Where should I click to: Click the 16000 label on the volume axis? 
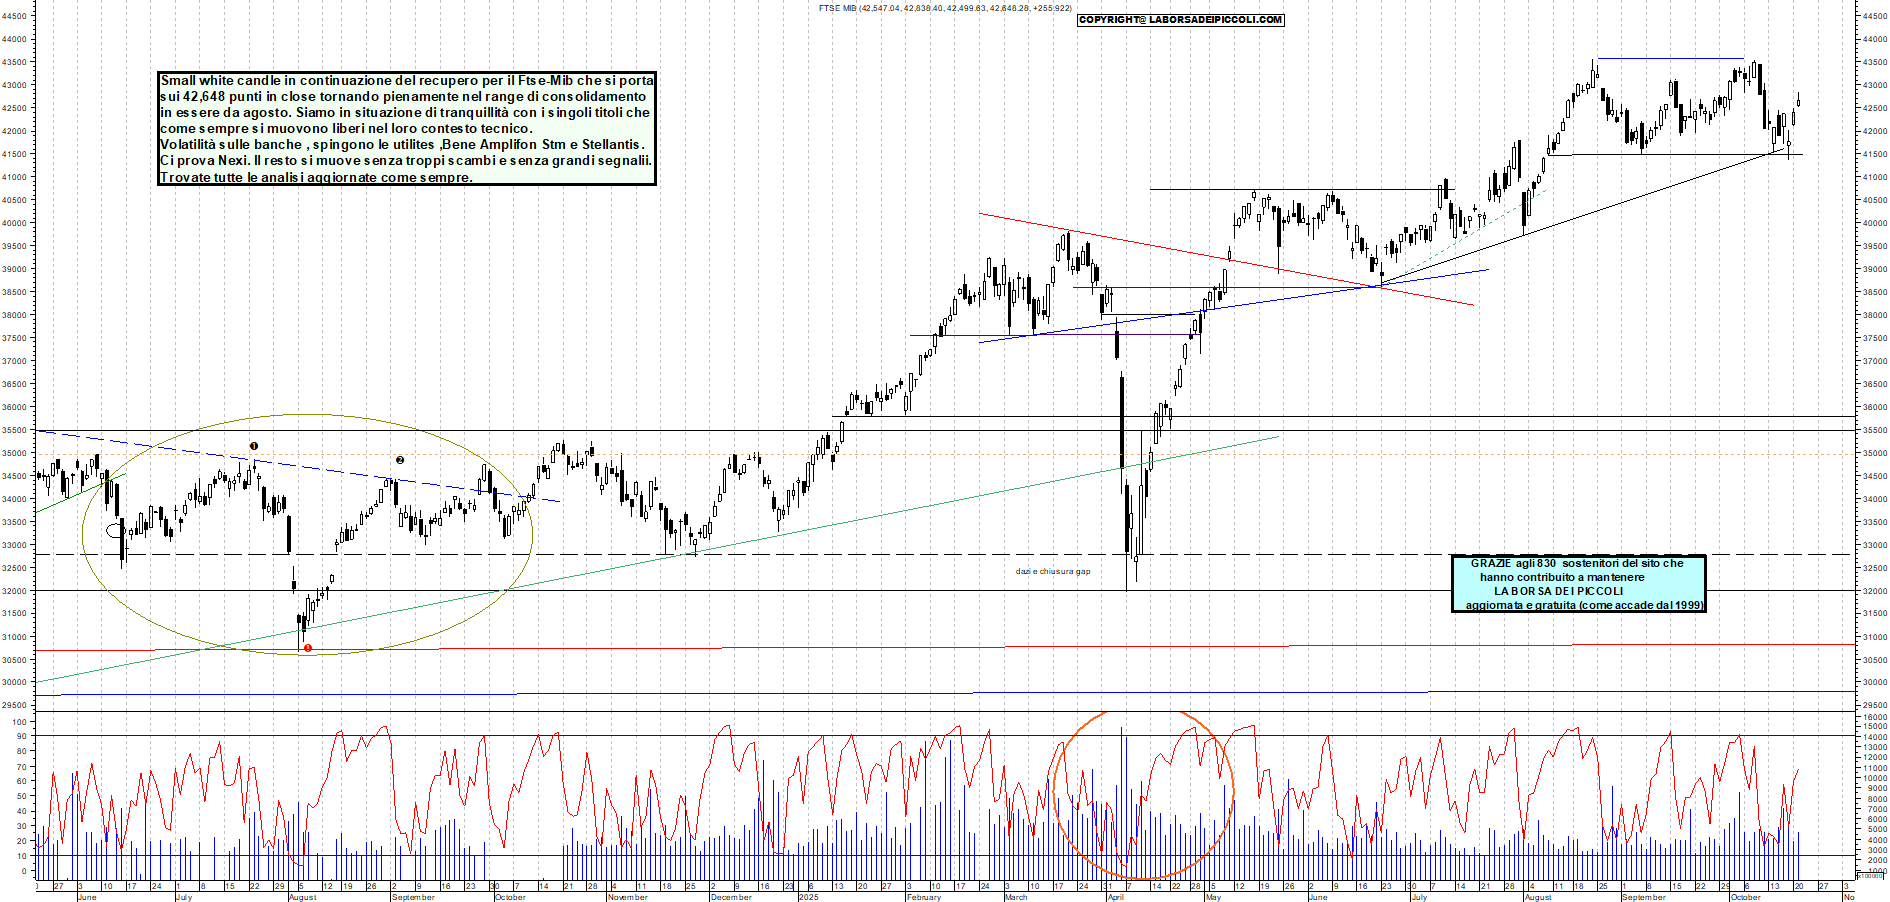(1875, 718)
